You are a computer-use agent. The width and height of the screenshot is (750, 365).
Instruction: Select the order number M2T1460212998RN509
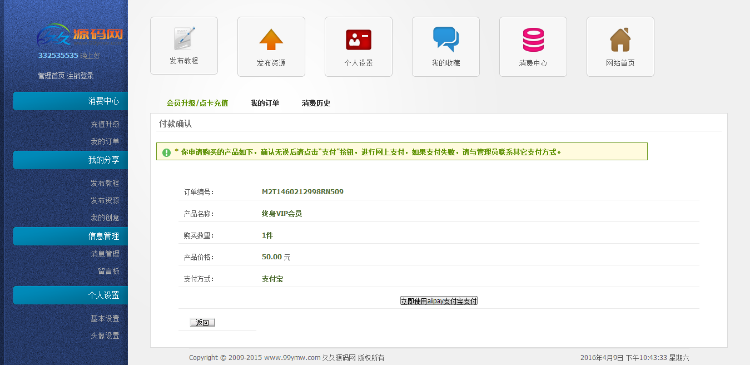[302, 192]
